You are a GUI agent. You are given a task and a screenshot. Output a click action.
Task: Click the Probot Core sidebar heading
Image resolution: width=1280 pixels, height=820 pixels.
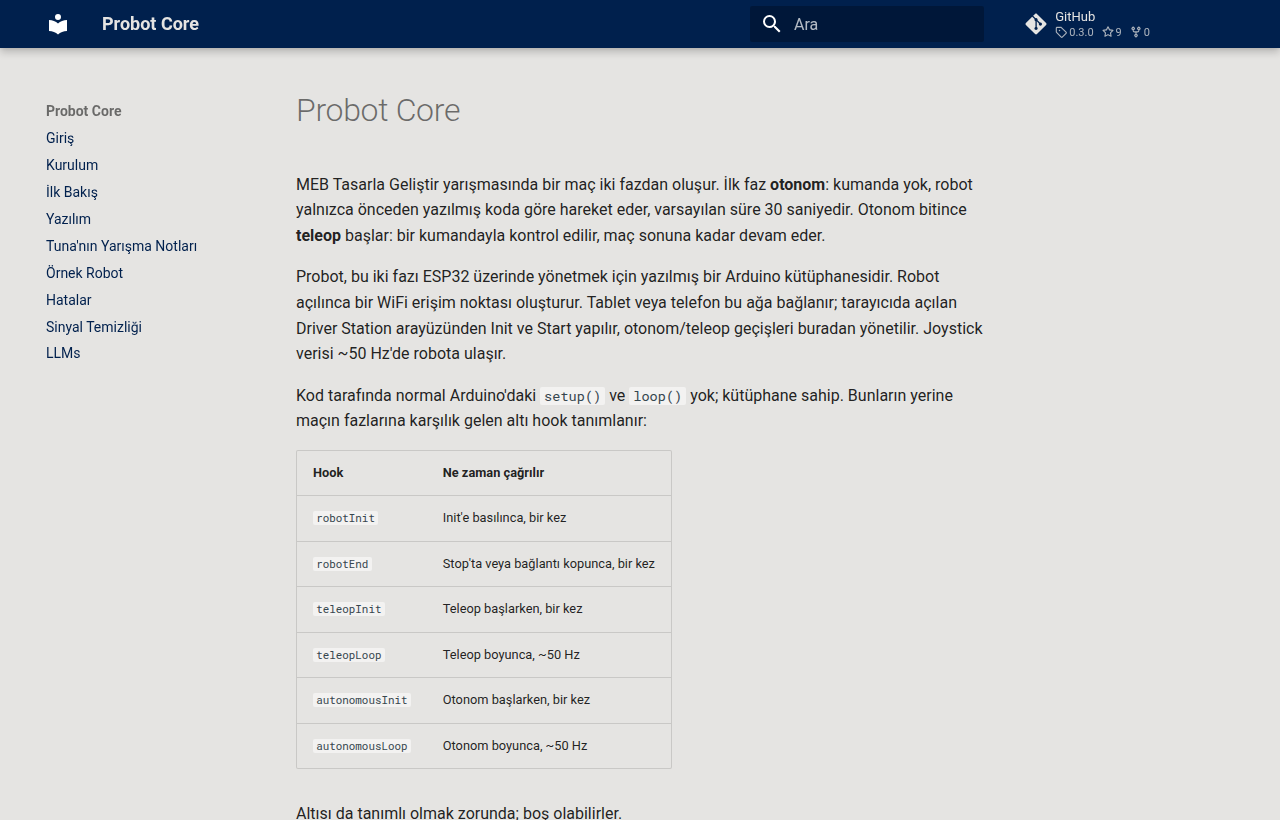pyautogui.click(x=84, y=111)
